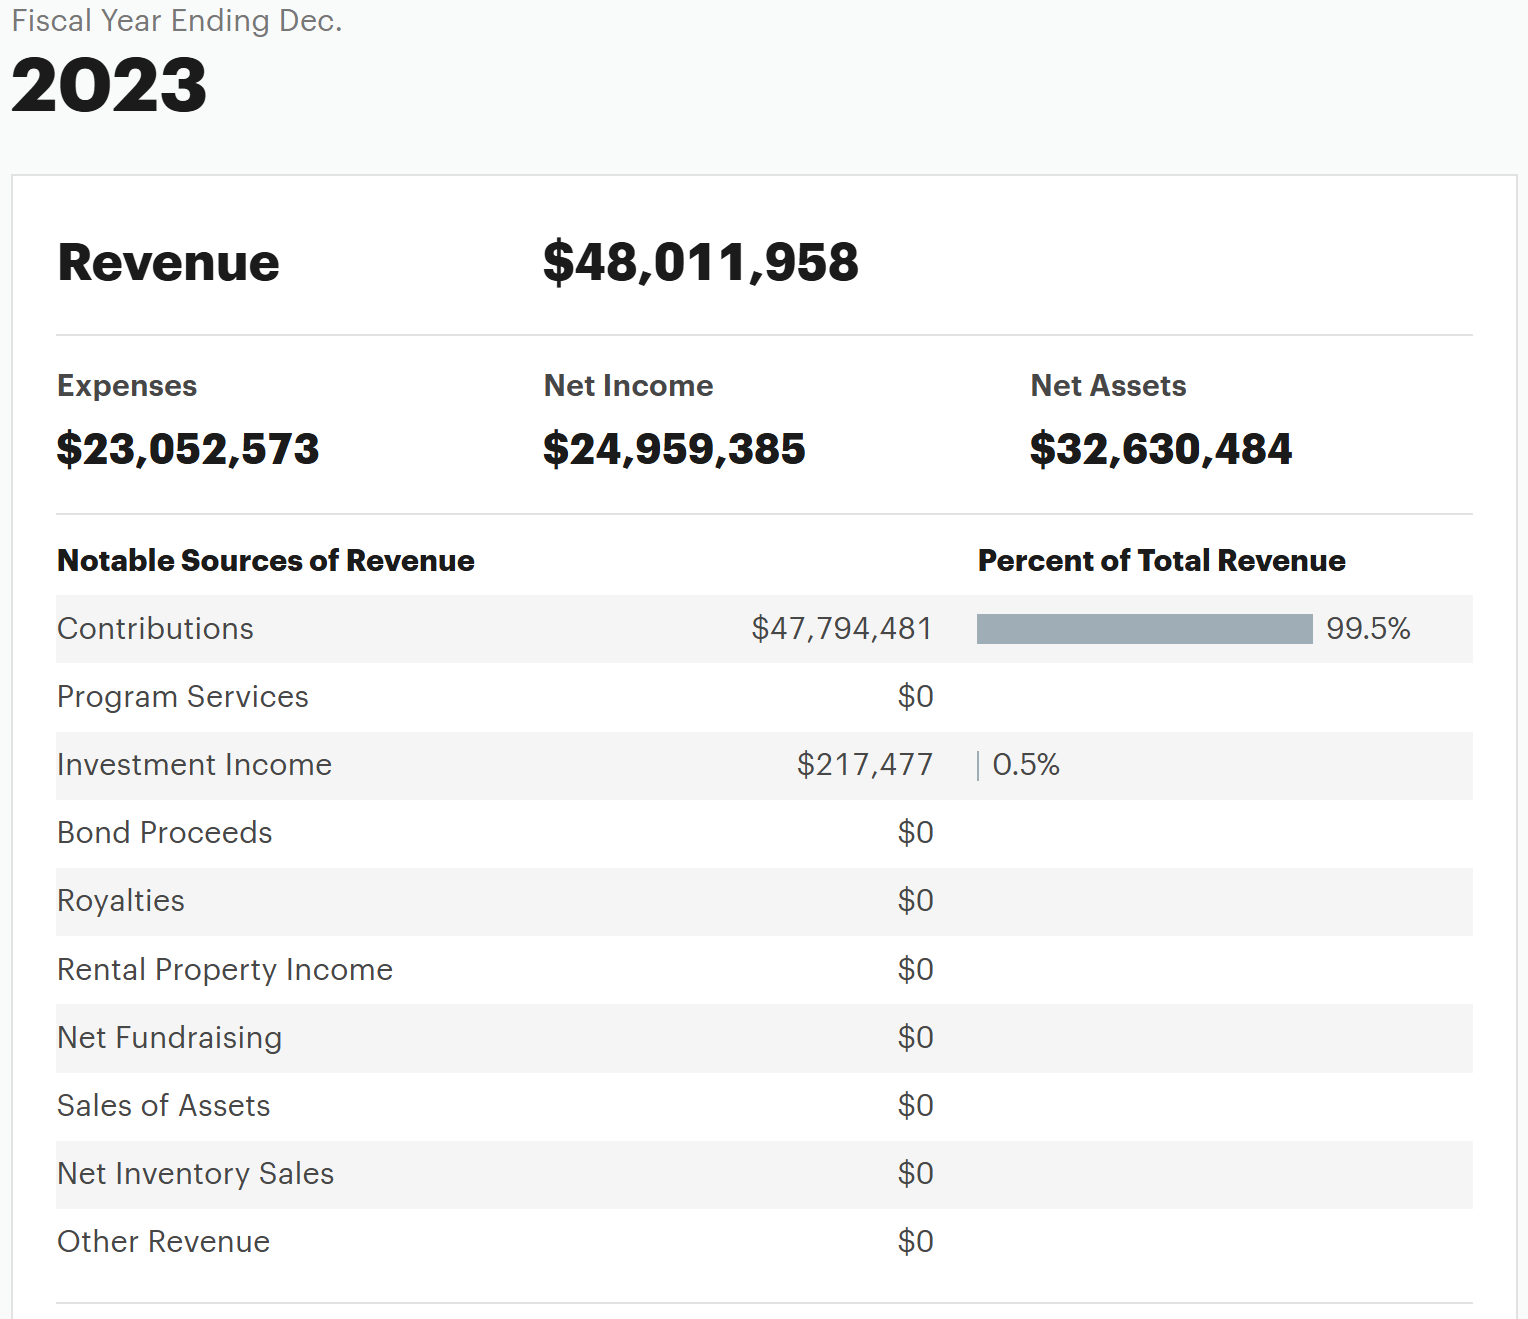
Task: Click the Investment Income row label
Action: [194, 765]
